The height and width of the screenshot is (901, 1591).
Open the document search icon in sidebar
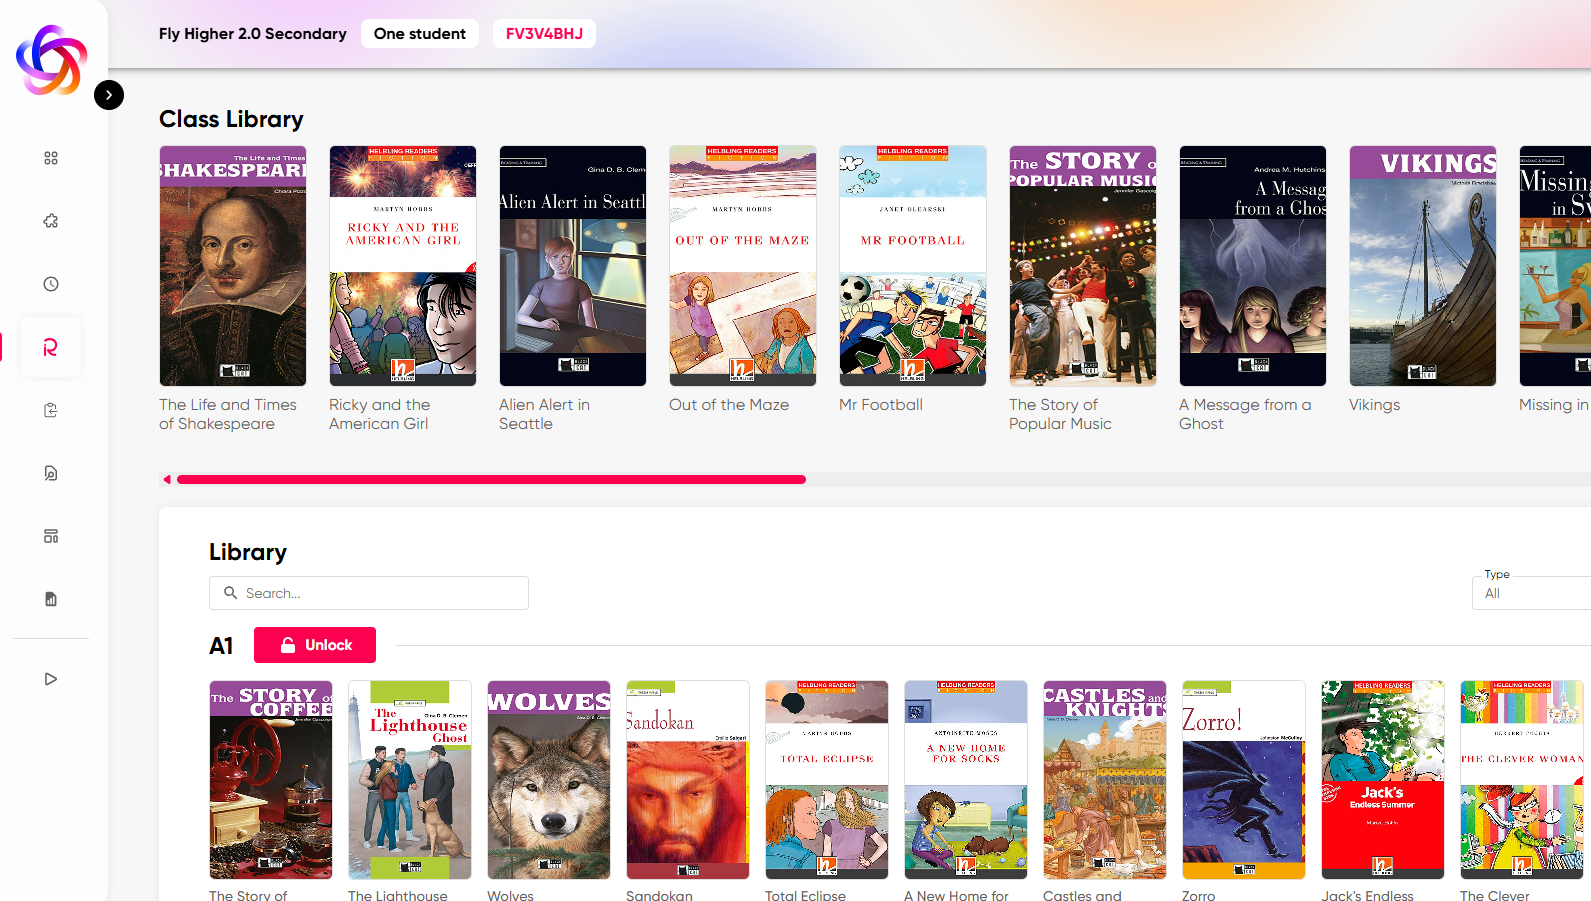coord(51,473)
